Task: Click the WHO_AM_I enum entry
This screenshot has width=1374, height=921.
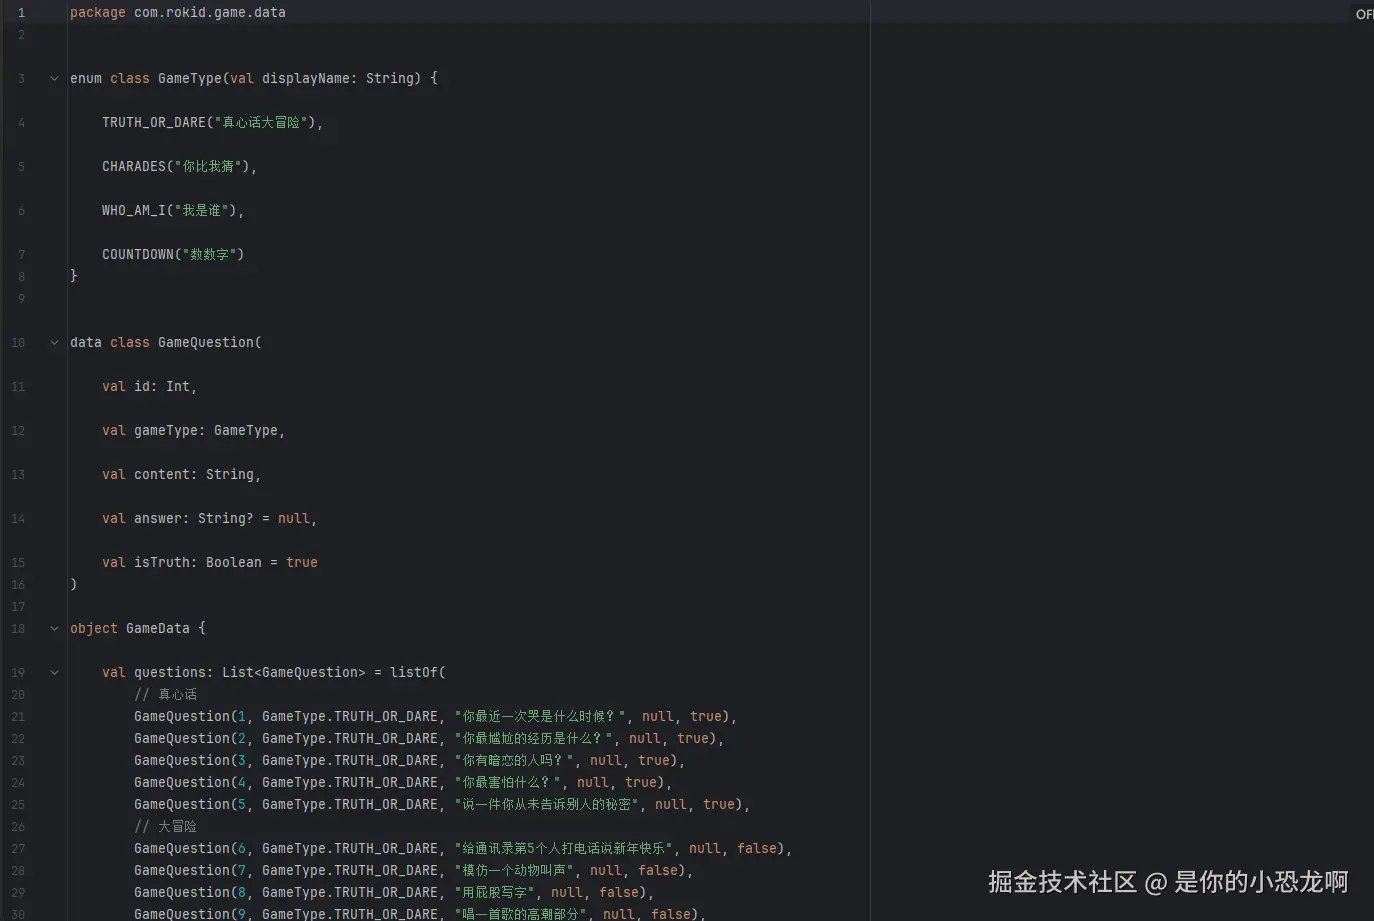Action: (x=172, y=210)
